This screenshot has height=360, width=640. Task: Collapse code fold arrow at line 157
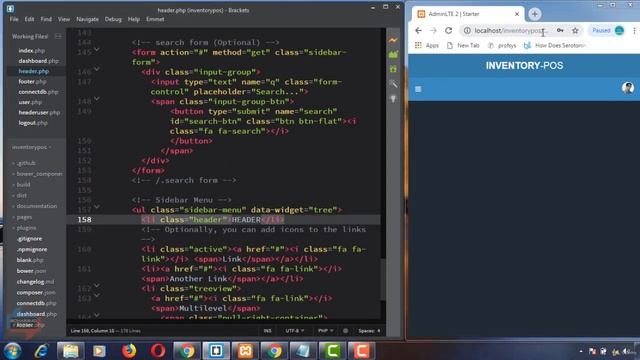[97, 207]
